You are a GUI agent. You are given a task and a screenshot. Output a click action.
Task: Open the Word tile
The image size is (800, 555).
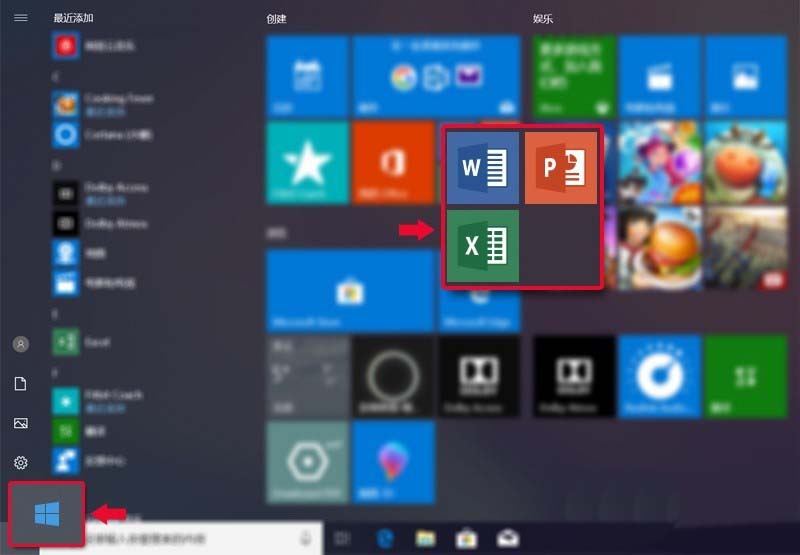pos(483,168)
